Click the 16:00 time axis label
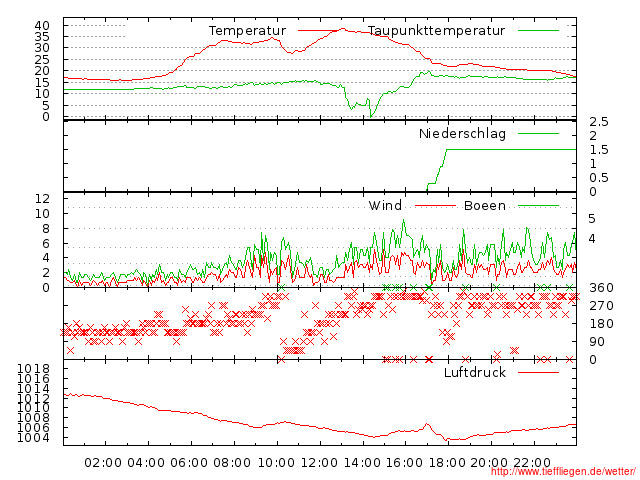 tap(405, 463)
